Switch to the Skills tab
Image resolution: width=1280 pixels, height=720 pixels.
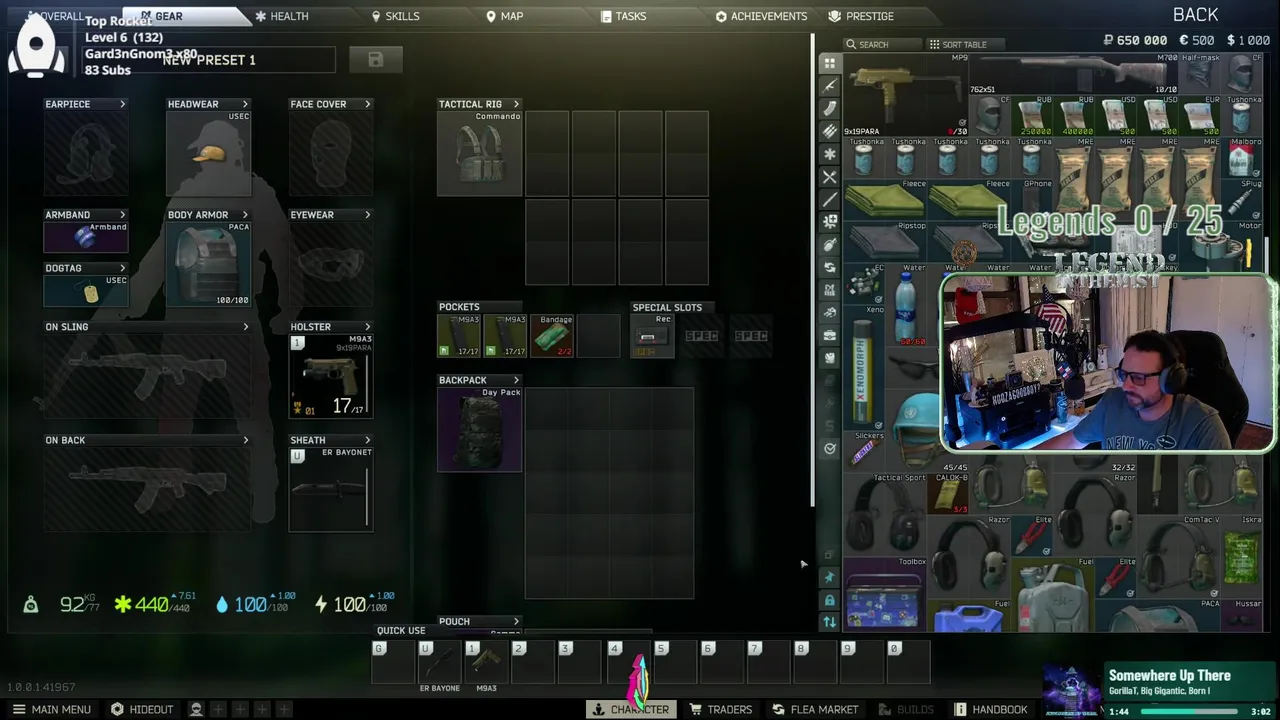click(395, 16)
